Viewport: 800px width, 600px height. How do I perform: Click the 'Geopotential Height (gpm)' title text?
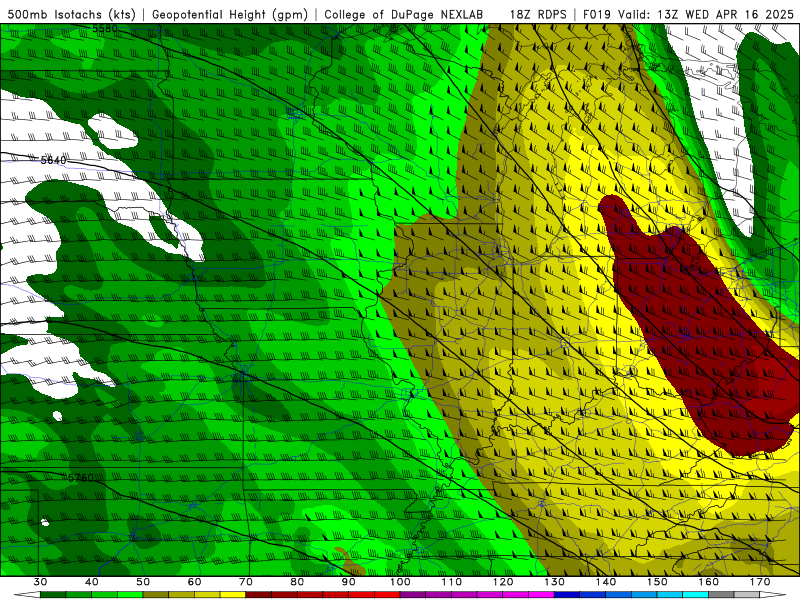pos(230,14)
